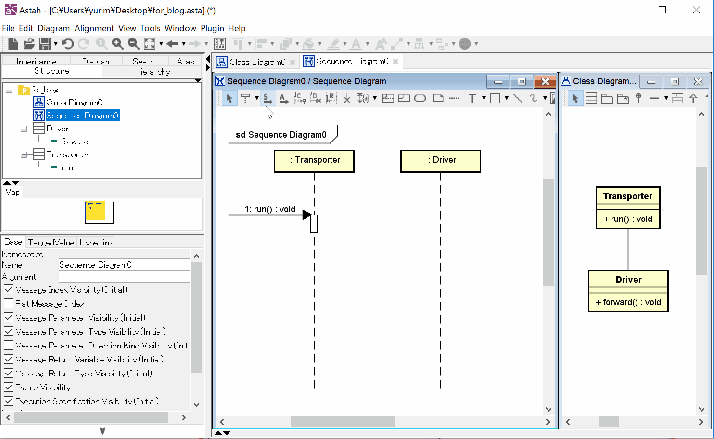Select the synchronous Message tool
Screen dimensions: 714x439
click(x=268, y=98)
